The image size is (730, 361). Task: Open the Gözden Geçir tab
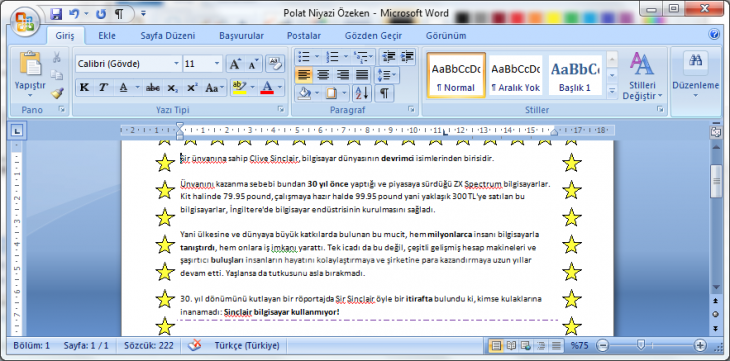(x=373, y=36)
